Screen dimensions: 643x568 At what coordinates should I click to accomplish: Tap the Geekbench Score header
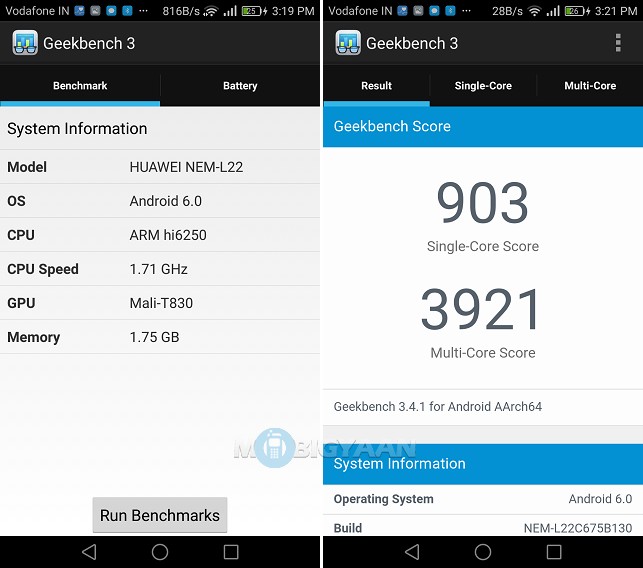483,126
